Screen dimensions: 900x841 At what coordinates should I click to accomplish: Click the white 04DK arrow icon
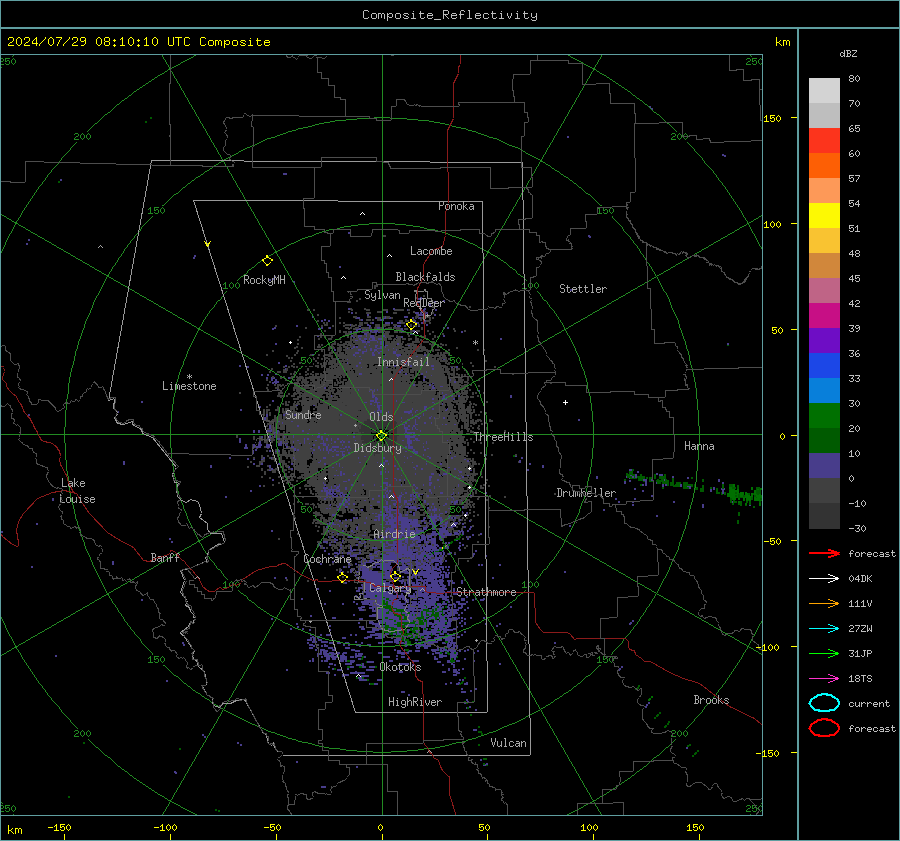(824, 578)
